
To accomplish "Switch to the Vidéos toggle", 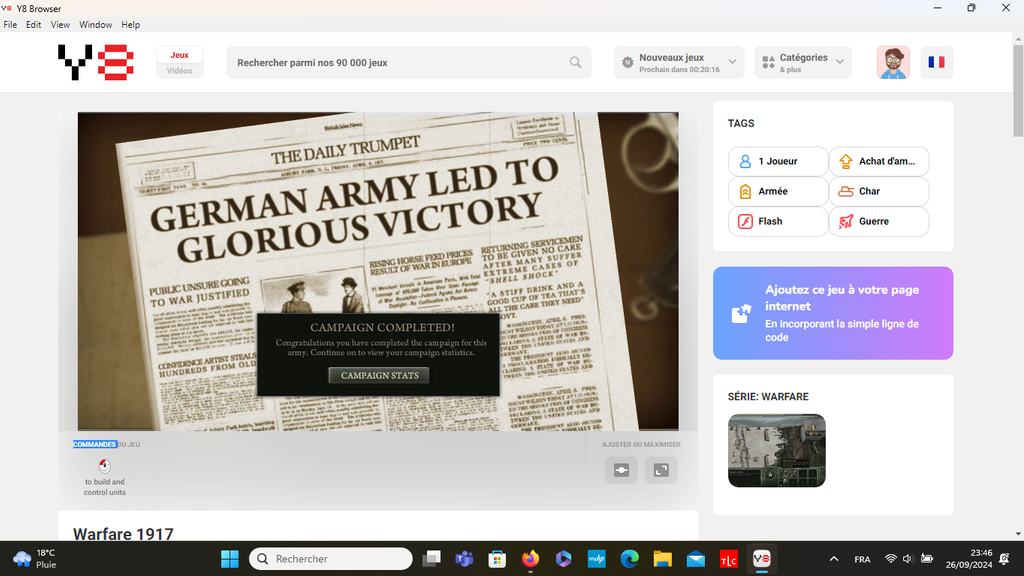I will (x=180, y=71).
